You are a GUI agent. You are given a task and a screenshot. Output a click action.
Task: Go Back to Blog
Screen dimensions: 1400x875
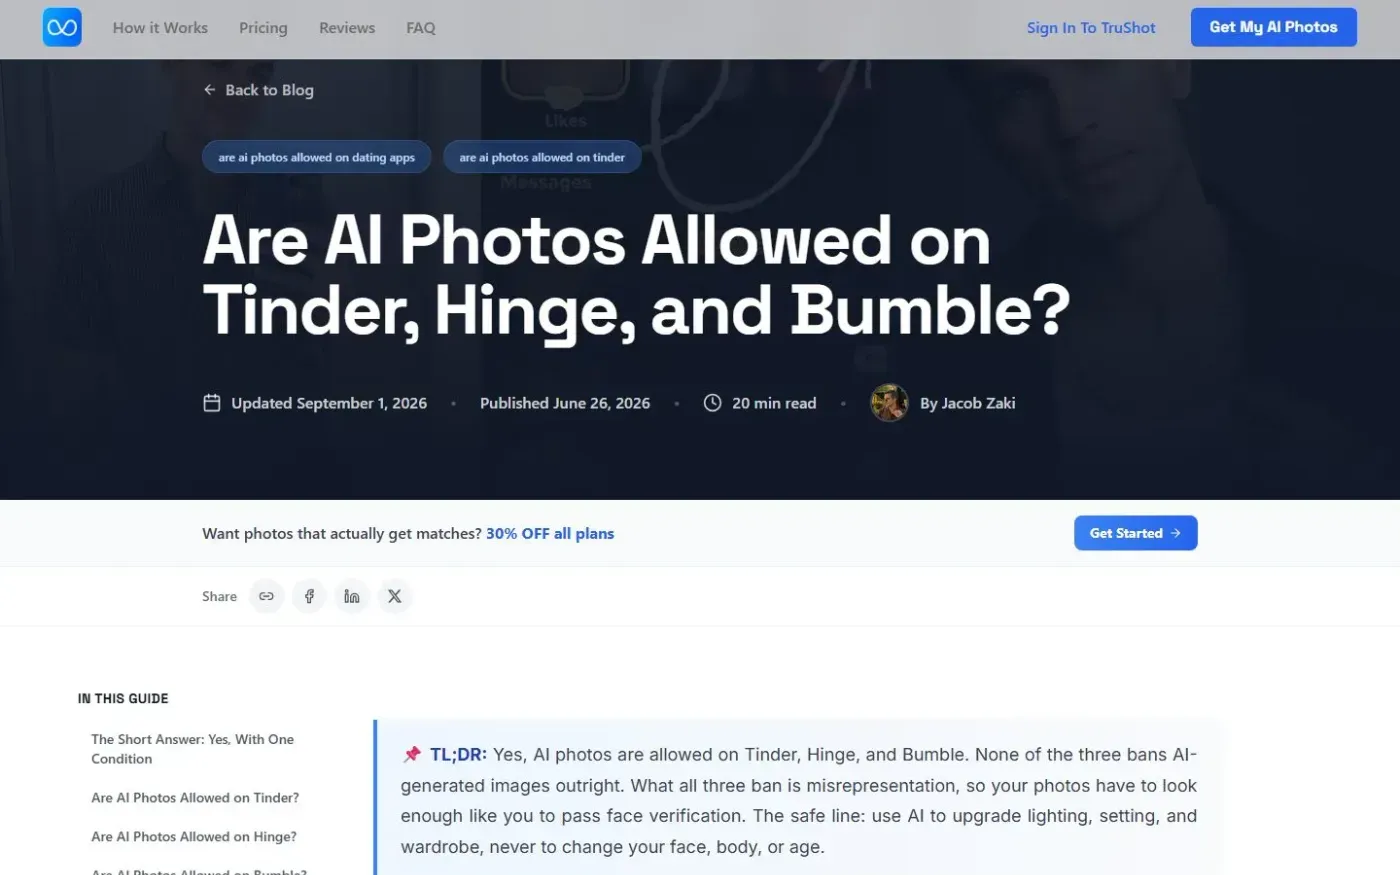[x=259, y=90]
